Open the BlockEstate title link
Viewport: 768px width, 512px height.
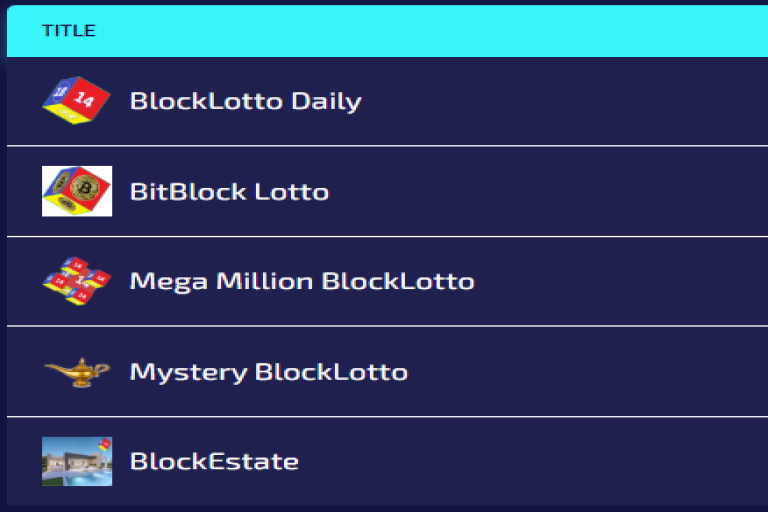(214, 461)
